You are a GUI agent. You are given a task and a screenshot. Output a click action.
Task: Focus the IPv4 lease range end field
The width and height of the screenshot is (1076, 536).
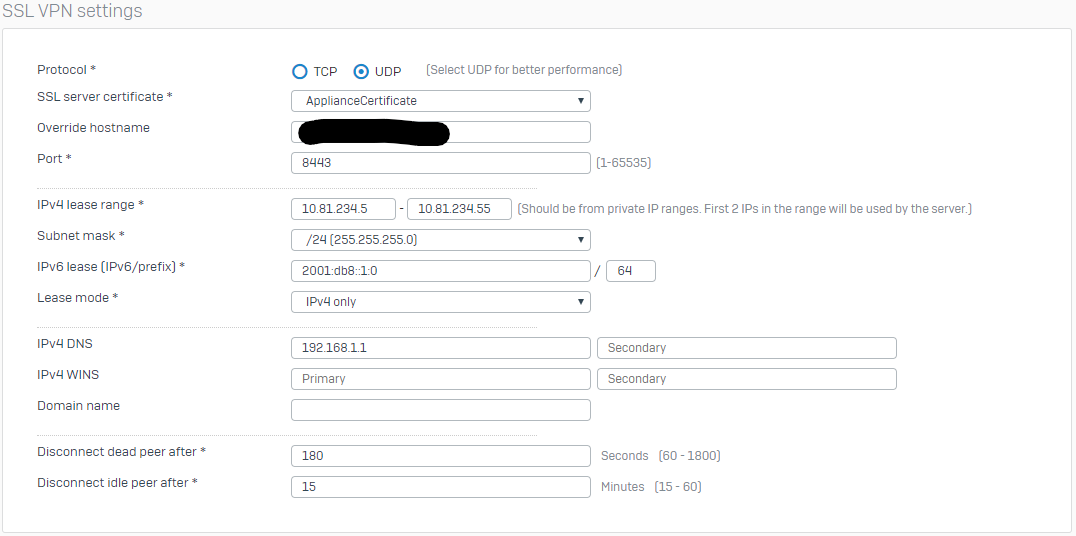[459, 209]
